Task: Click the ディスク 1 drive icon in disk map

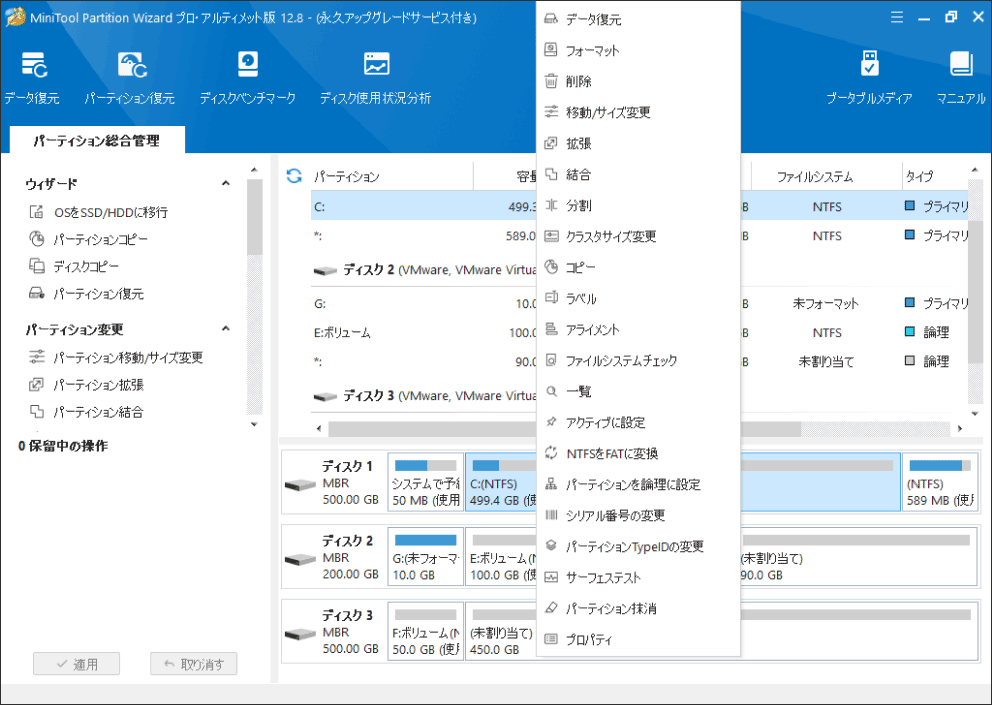Action: click(x=300, y=485)
